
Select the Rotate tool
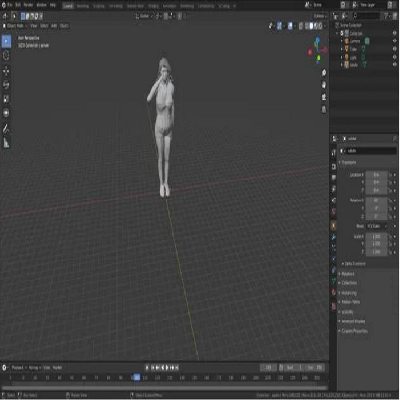click(x=6, y=85)
